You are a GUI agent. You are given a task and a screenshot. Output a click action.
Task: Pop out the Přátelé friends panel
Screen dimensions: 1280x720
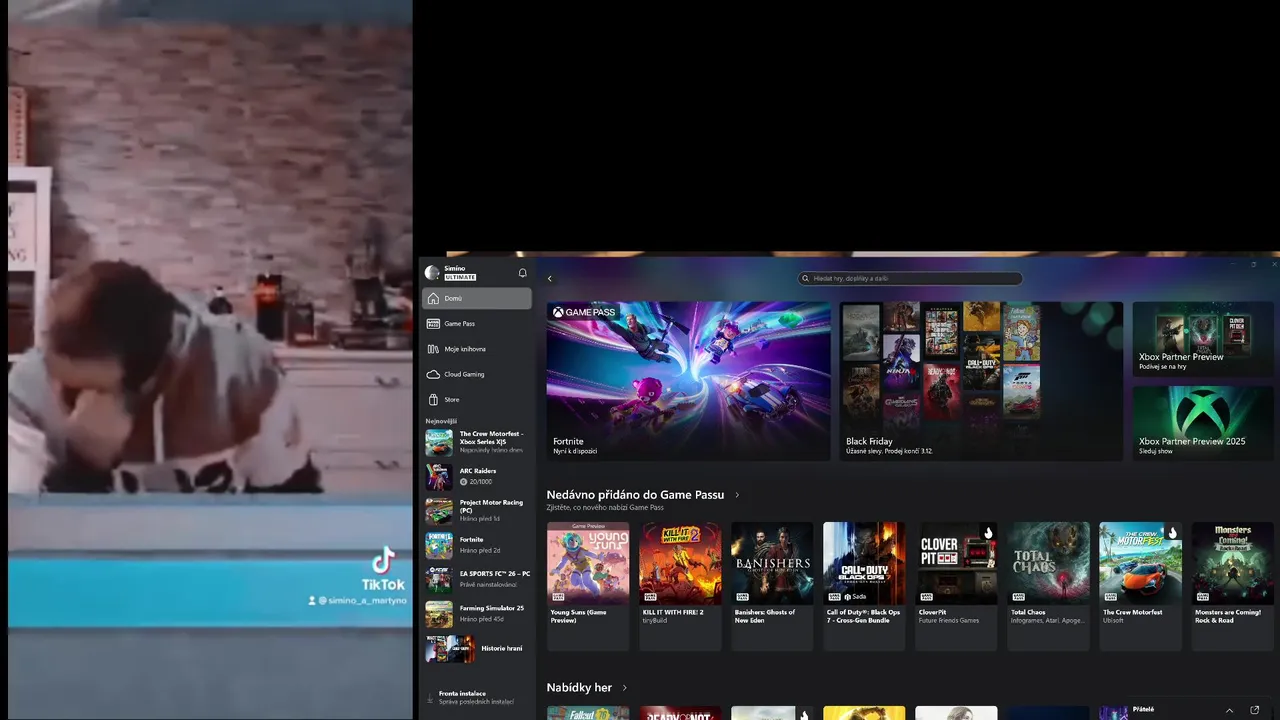point(1255,710)
